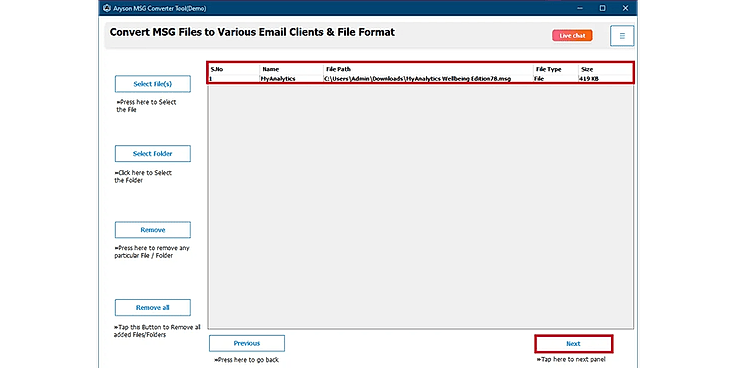Click the 419 KB size cell

pos(606,79)
